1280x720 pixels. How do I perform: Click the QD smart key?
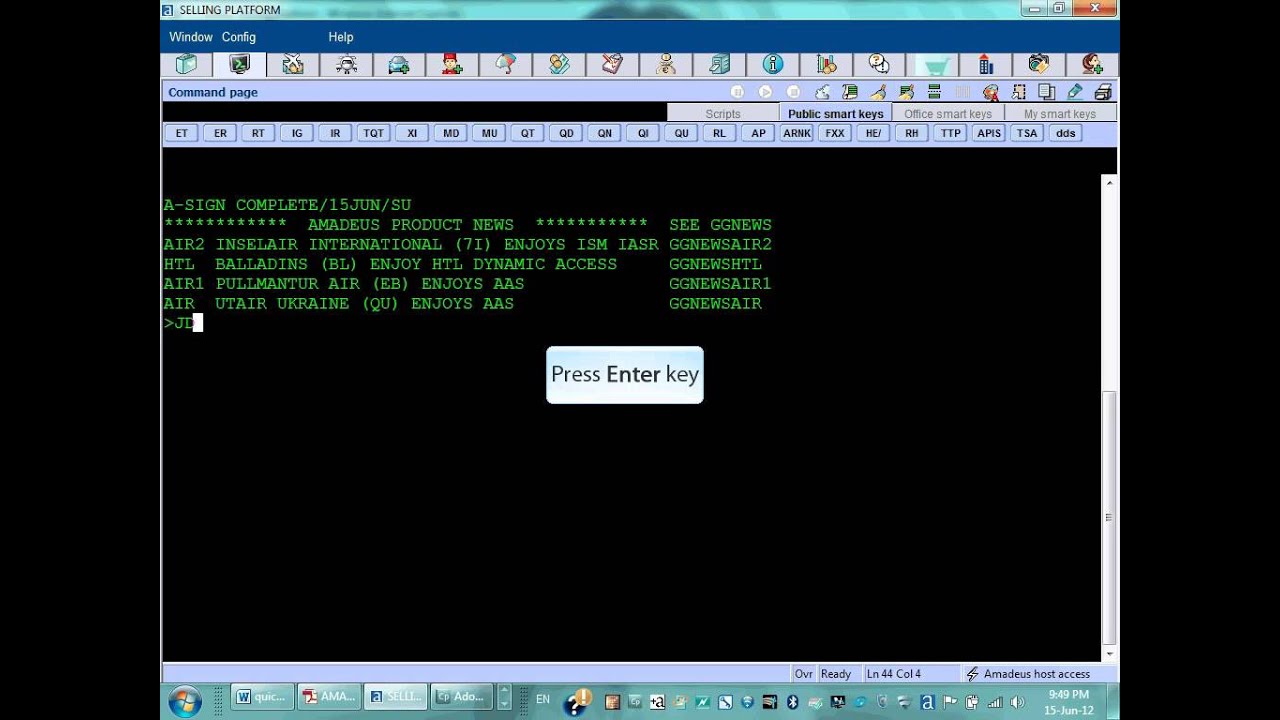click(566, 133)
